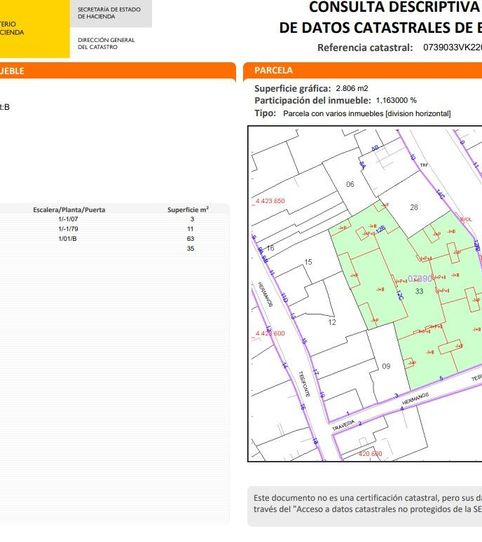Image resolution: width=482 pixels, height=542 pixels.
Task: Click coordinate label '4.423.650' on the map
Action: click(270, 201)
